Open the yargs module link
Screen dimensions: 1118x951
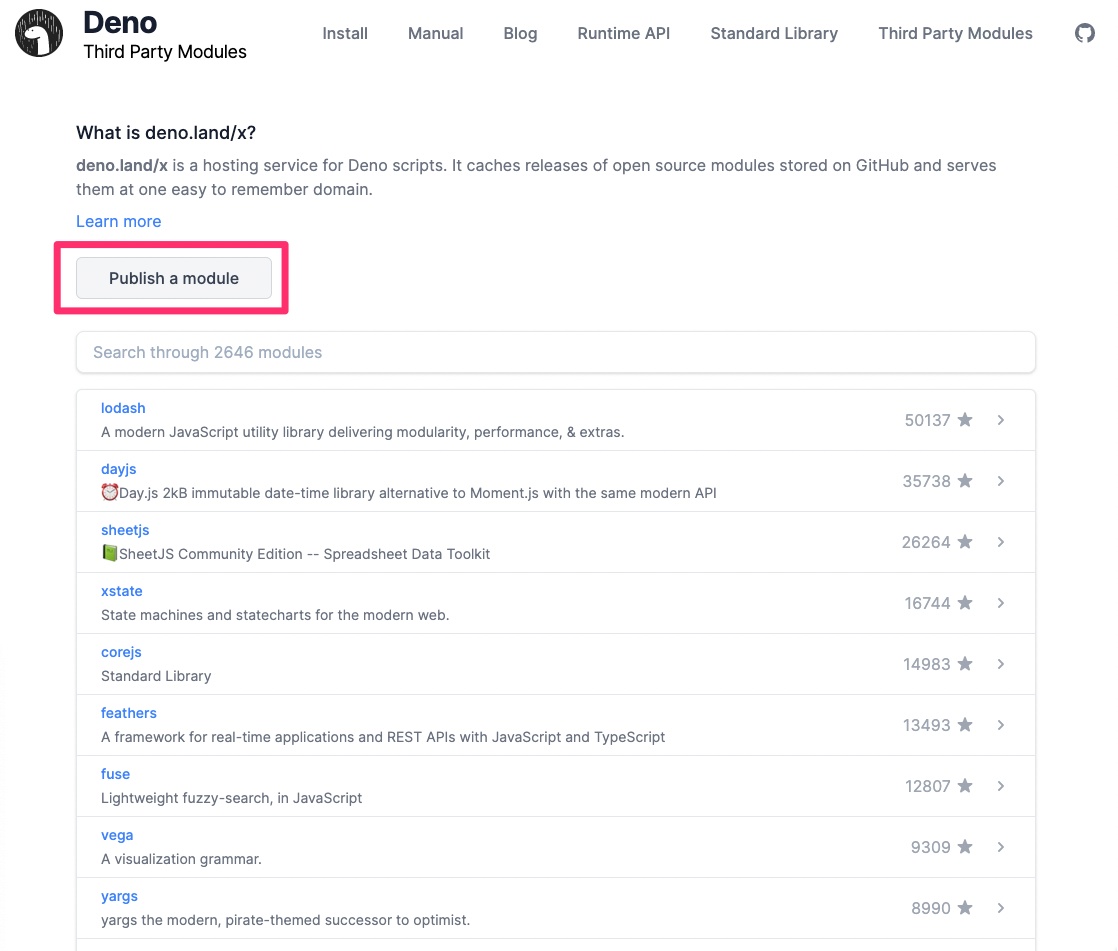pyautogui.click(x=119, y=896)
